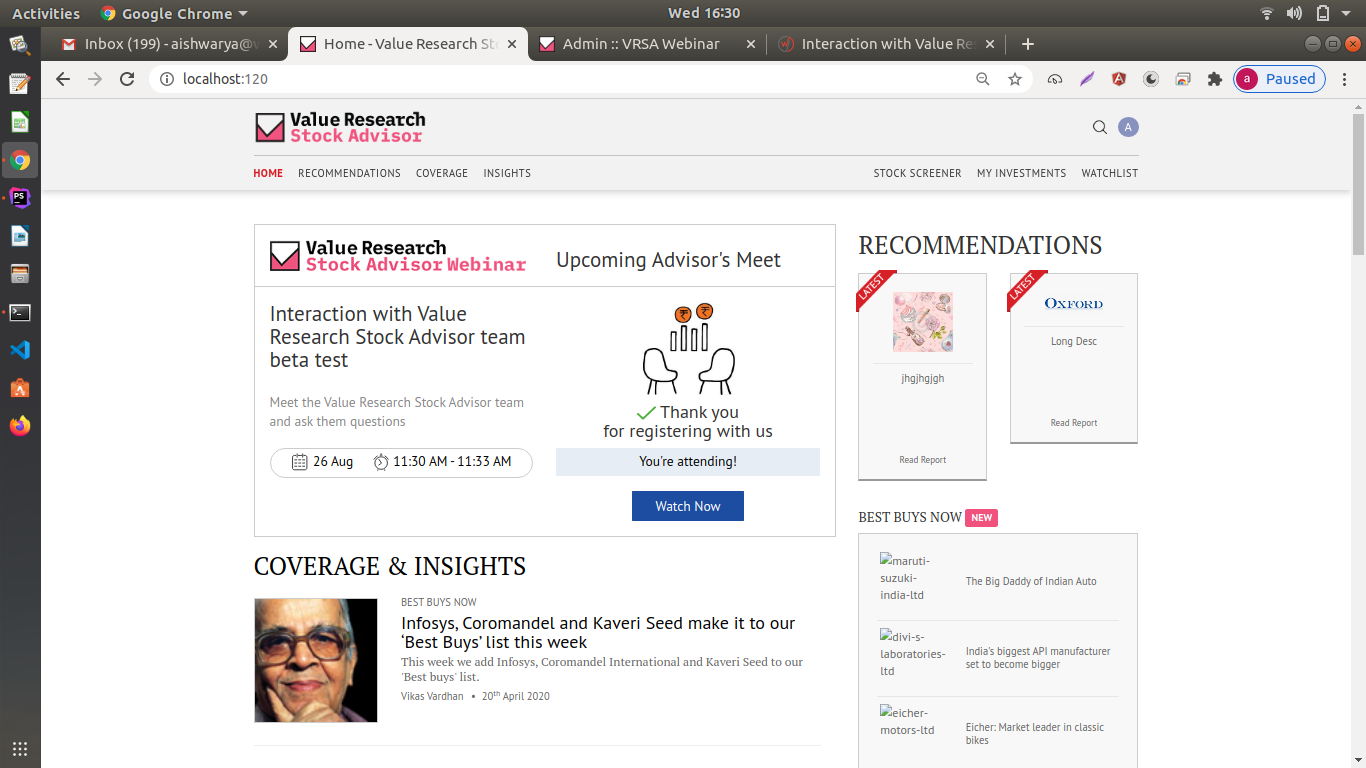
Task: Open the Recommendations navigation menu item
Action: pos(349,173)
